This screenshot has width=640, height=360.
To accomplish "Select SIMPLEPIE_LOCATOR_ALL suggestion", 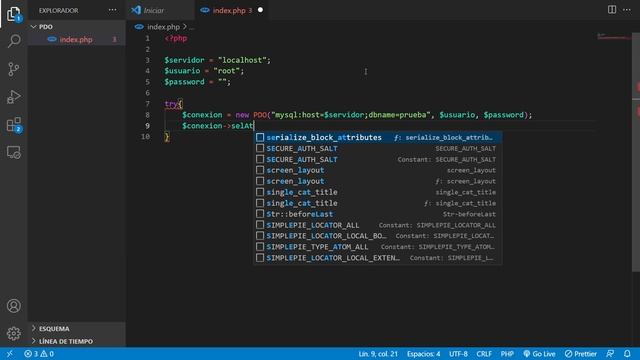I will 378,225.
